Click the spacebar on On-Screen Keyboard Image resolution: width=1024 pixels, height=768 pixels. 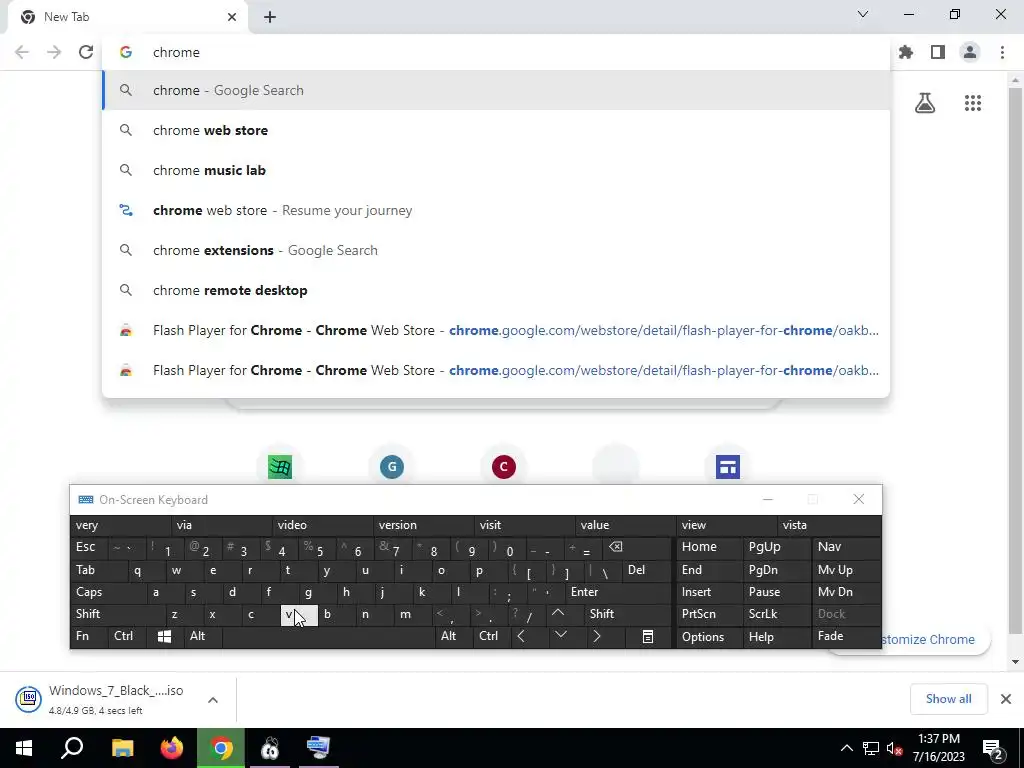pyautogui.click(x=328, y=637)
